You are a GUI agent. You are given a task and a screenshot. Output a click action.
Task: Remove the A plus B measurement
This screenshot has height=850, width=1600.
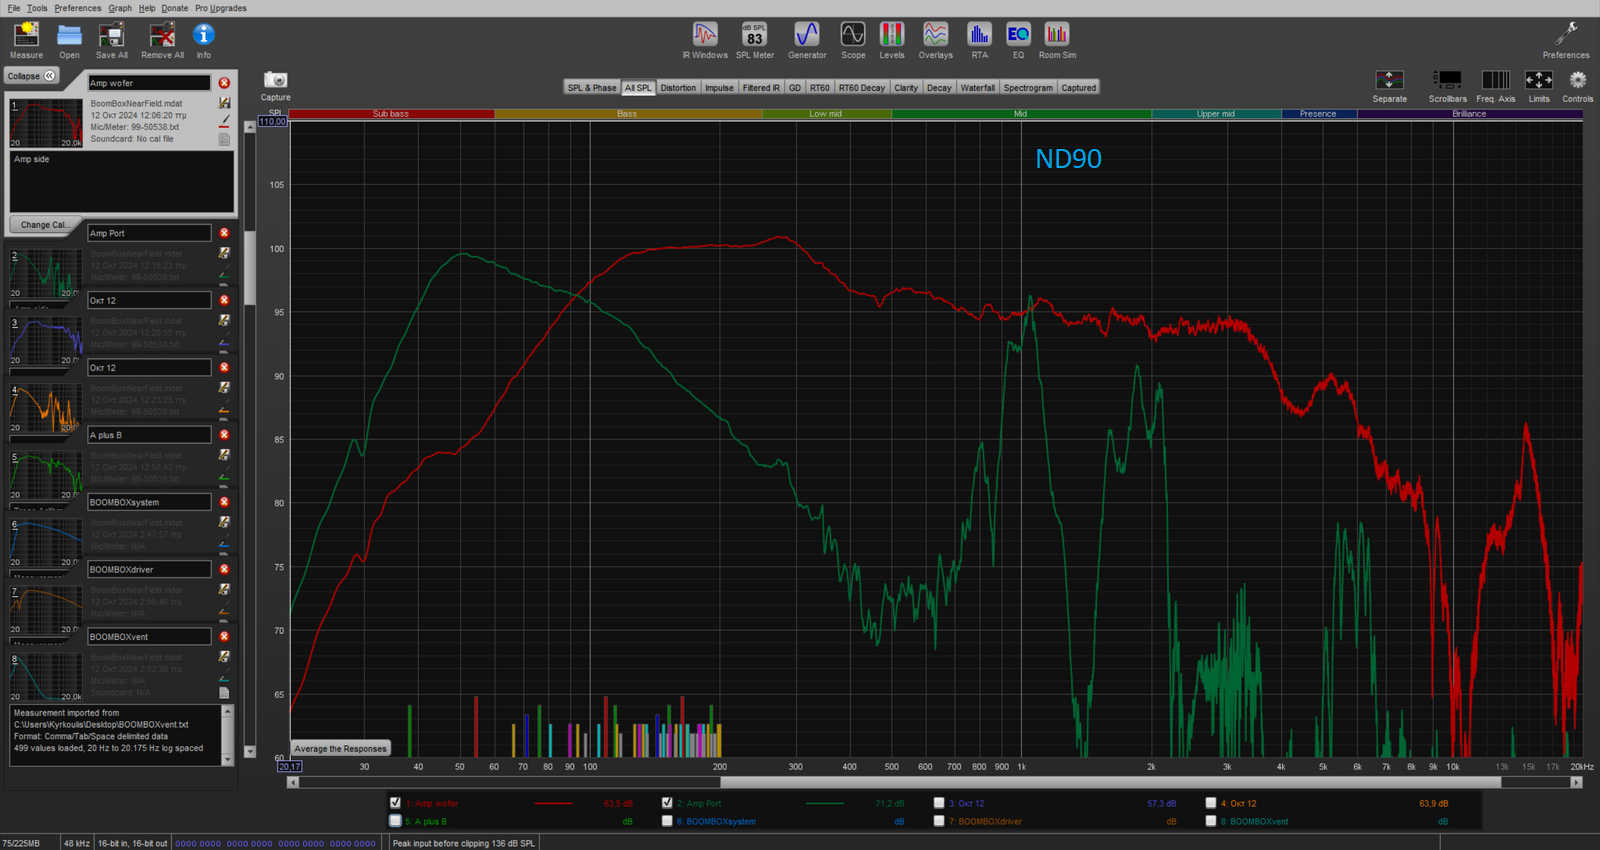pyautogui.click(x=224, y=435)
